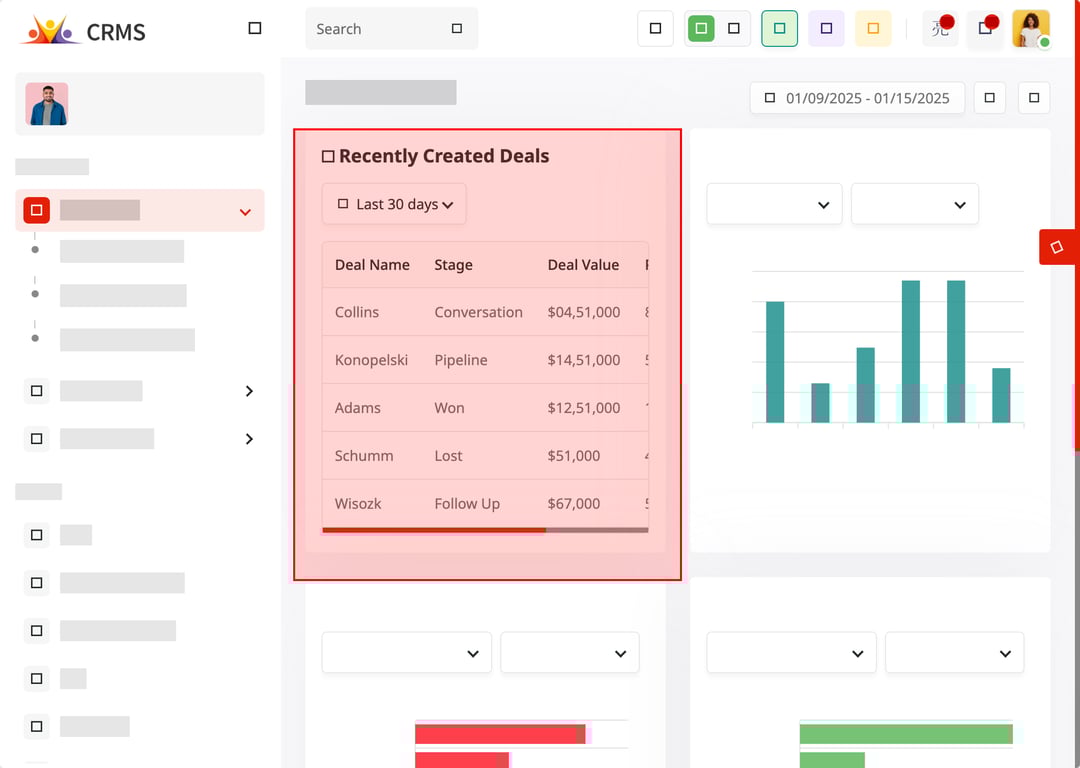The width and height of the screenshot is (1080, 768).
Task: Collapse the active red sidebar menu chevron
Action: [x=245, y=212]
